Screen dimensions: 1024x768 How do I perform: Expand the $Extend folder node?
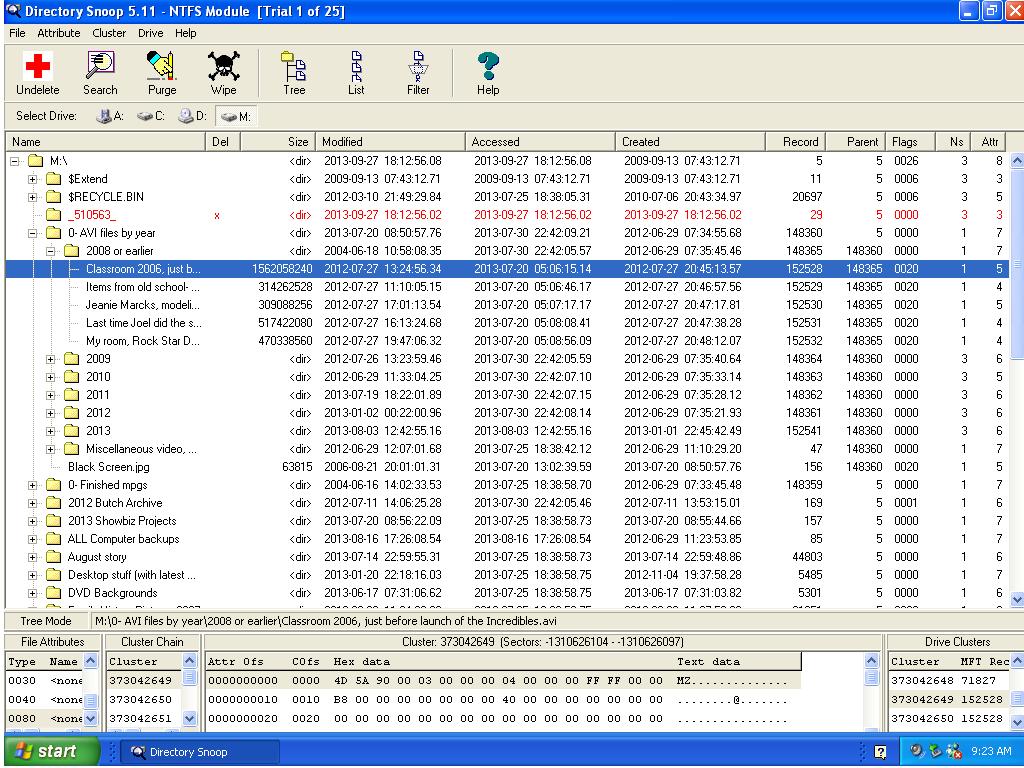32,179
